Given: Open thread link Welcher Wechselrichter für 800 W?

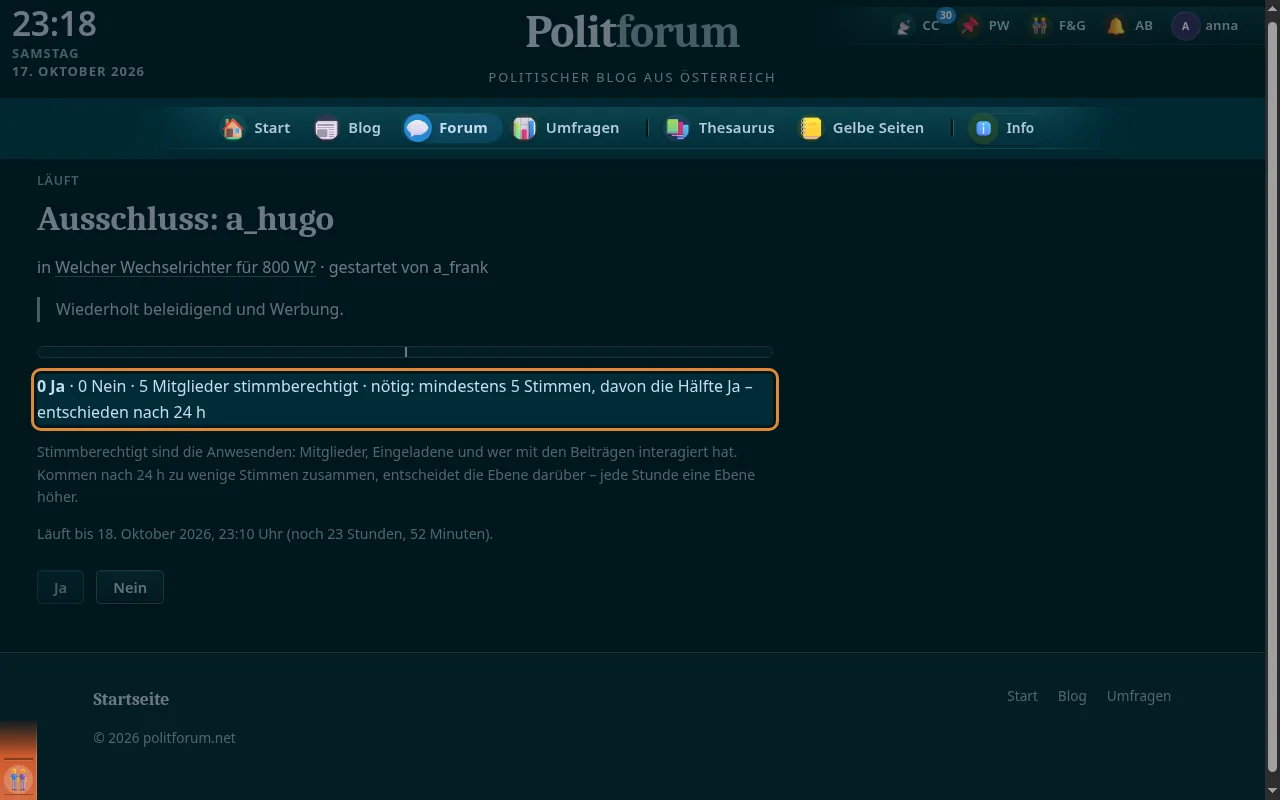Looking at the screenshot, I should pyautogui.click(x=185, y=267).
